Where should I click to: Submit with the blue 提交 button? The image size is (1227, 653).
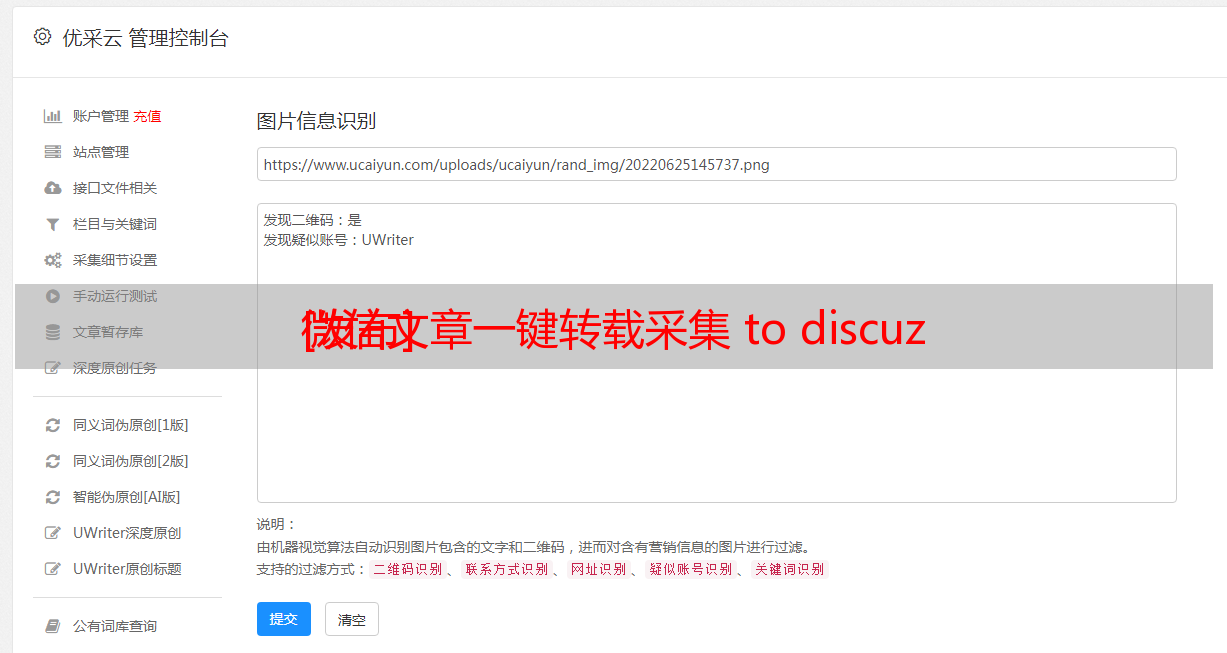pos(284,619)
